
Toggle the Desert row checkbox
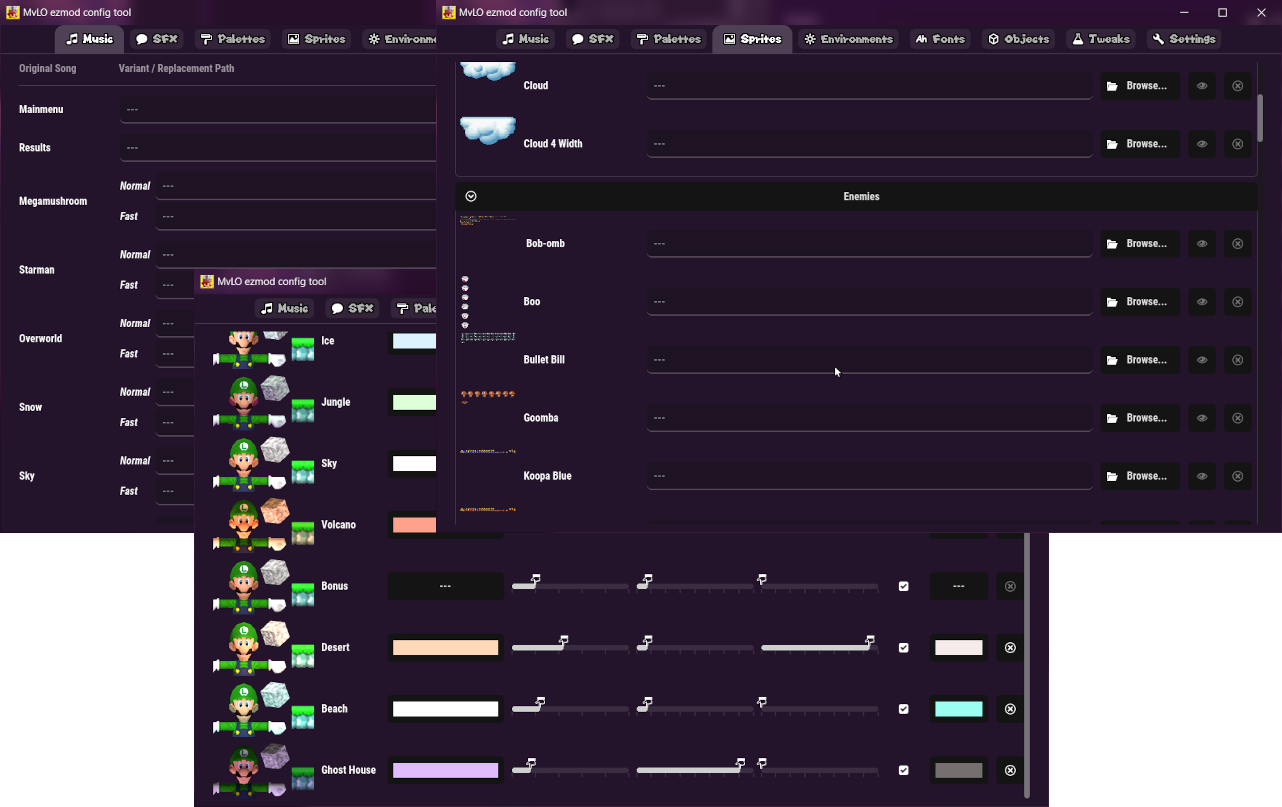(904, 648)
